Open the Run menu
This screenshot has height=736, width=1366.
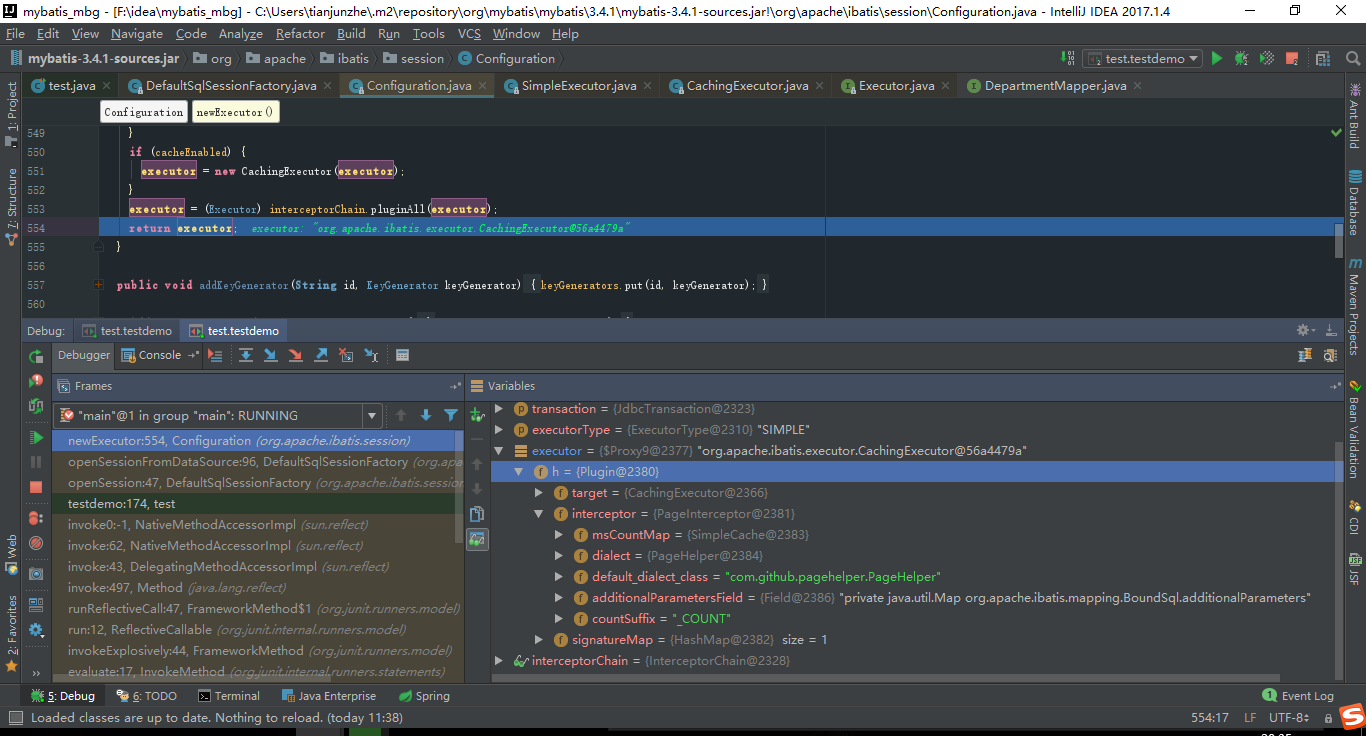click(x=389, y=33)
